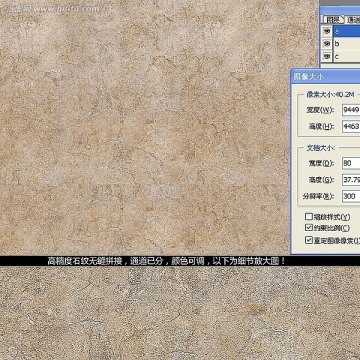Click the 图像大小 dialog title bar
The image size is (360, 360).
325,76
